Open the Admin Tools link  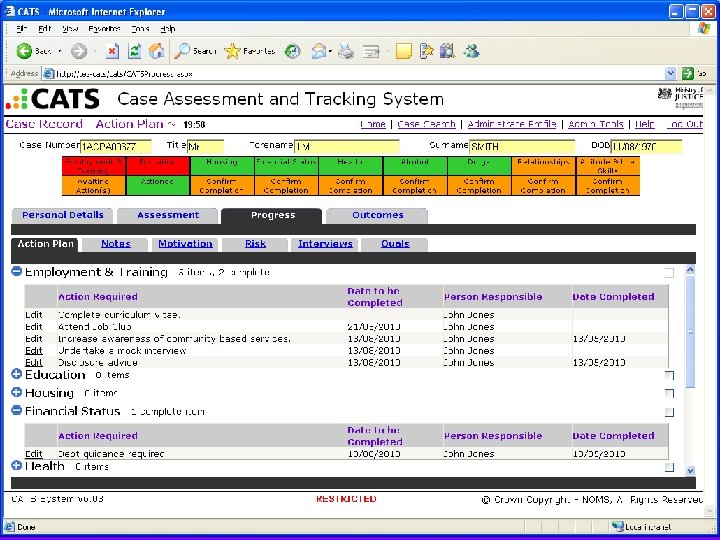[x=596, y=124]
